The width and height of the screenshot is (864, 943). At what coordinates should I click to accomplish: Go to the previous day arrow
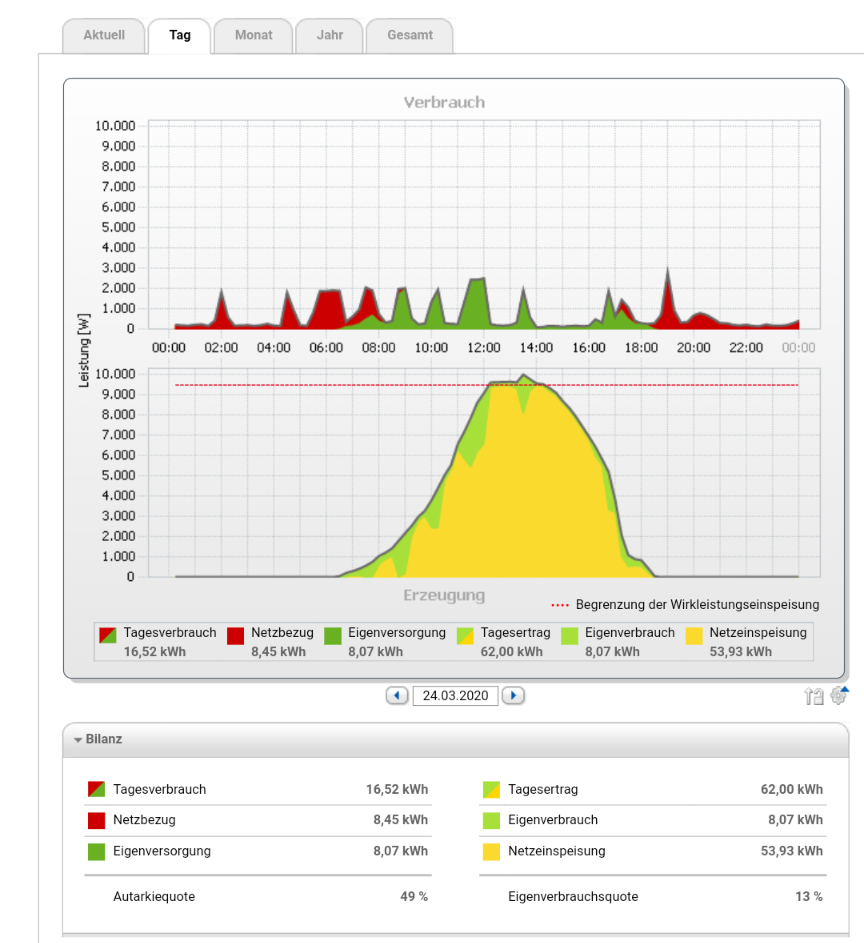(397, 695)
